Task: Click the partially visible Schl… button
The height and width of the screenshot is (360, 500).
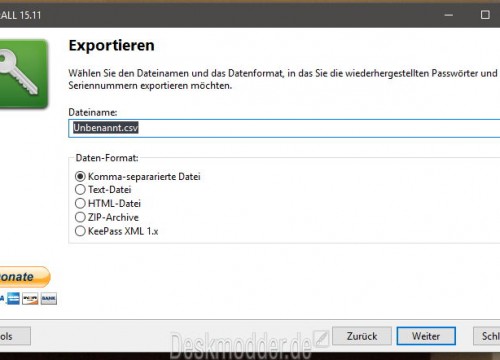Action: click(487, 336)
